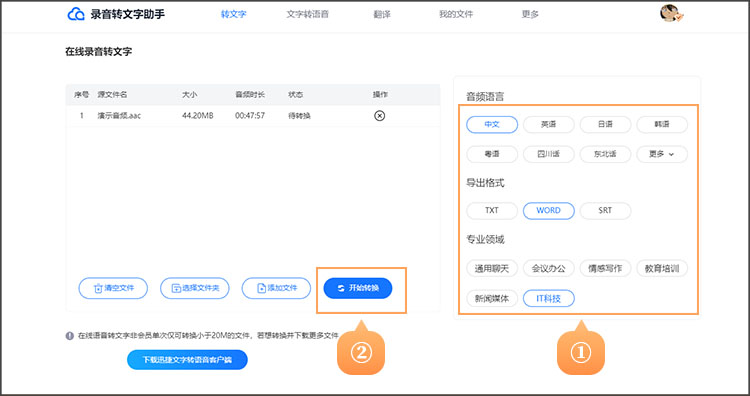The image size is (750, 396).
Task: Expand the 更多 languages dropdown
Action: point(662,154)
